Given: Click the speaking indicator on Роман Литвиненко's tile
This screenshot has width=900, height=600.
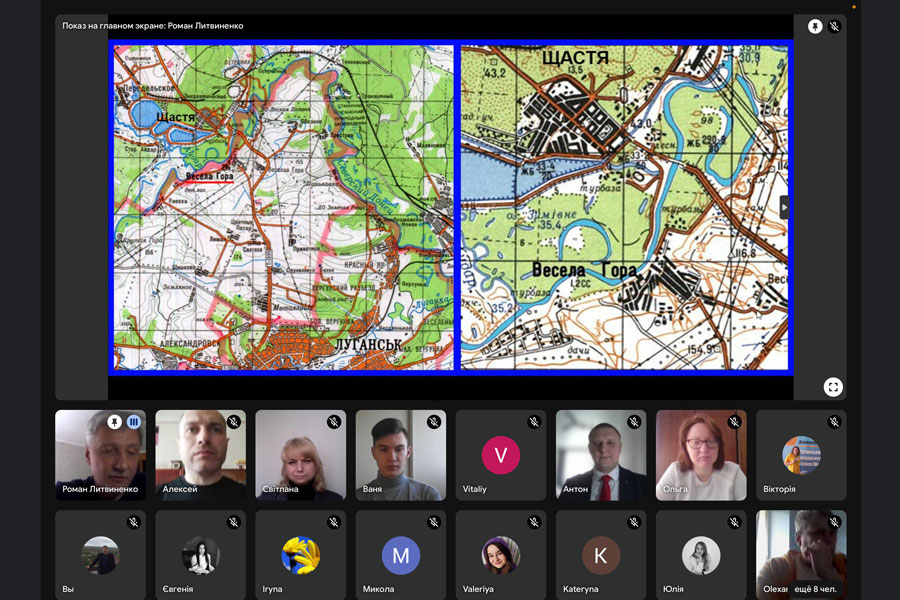Looking at the screenshot, I should click(134, 422).
